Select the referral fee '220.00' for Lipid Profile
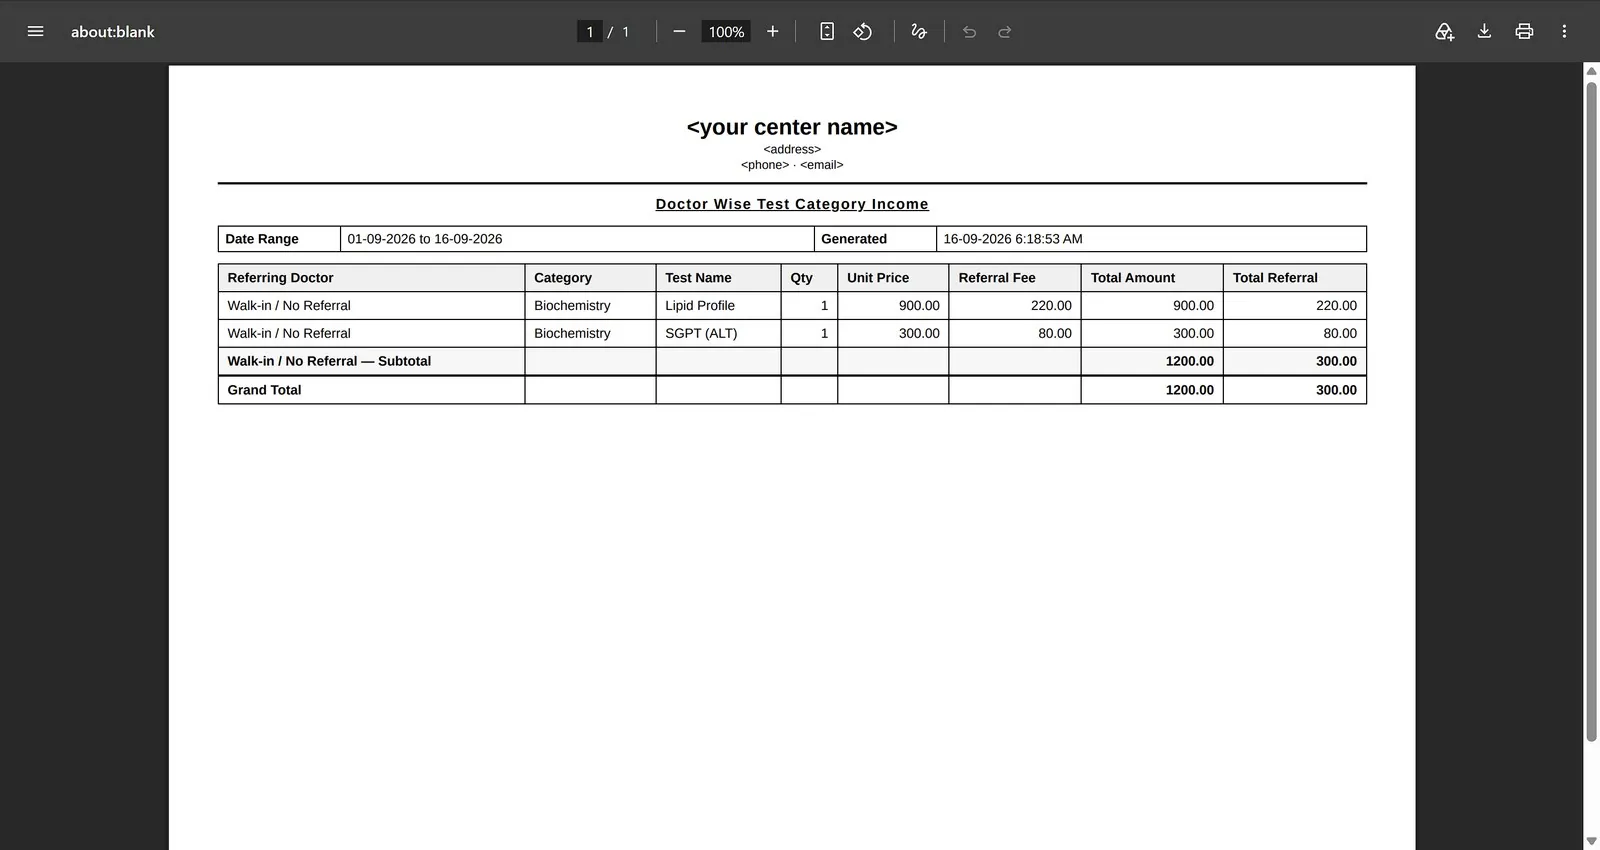This screenshot has width=1600, height=850. click(1051, 306)
